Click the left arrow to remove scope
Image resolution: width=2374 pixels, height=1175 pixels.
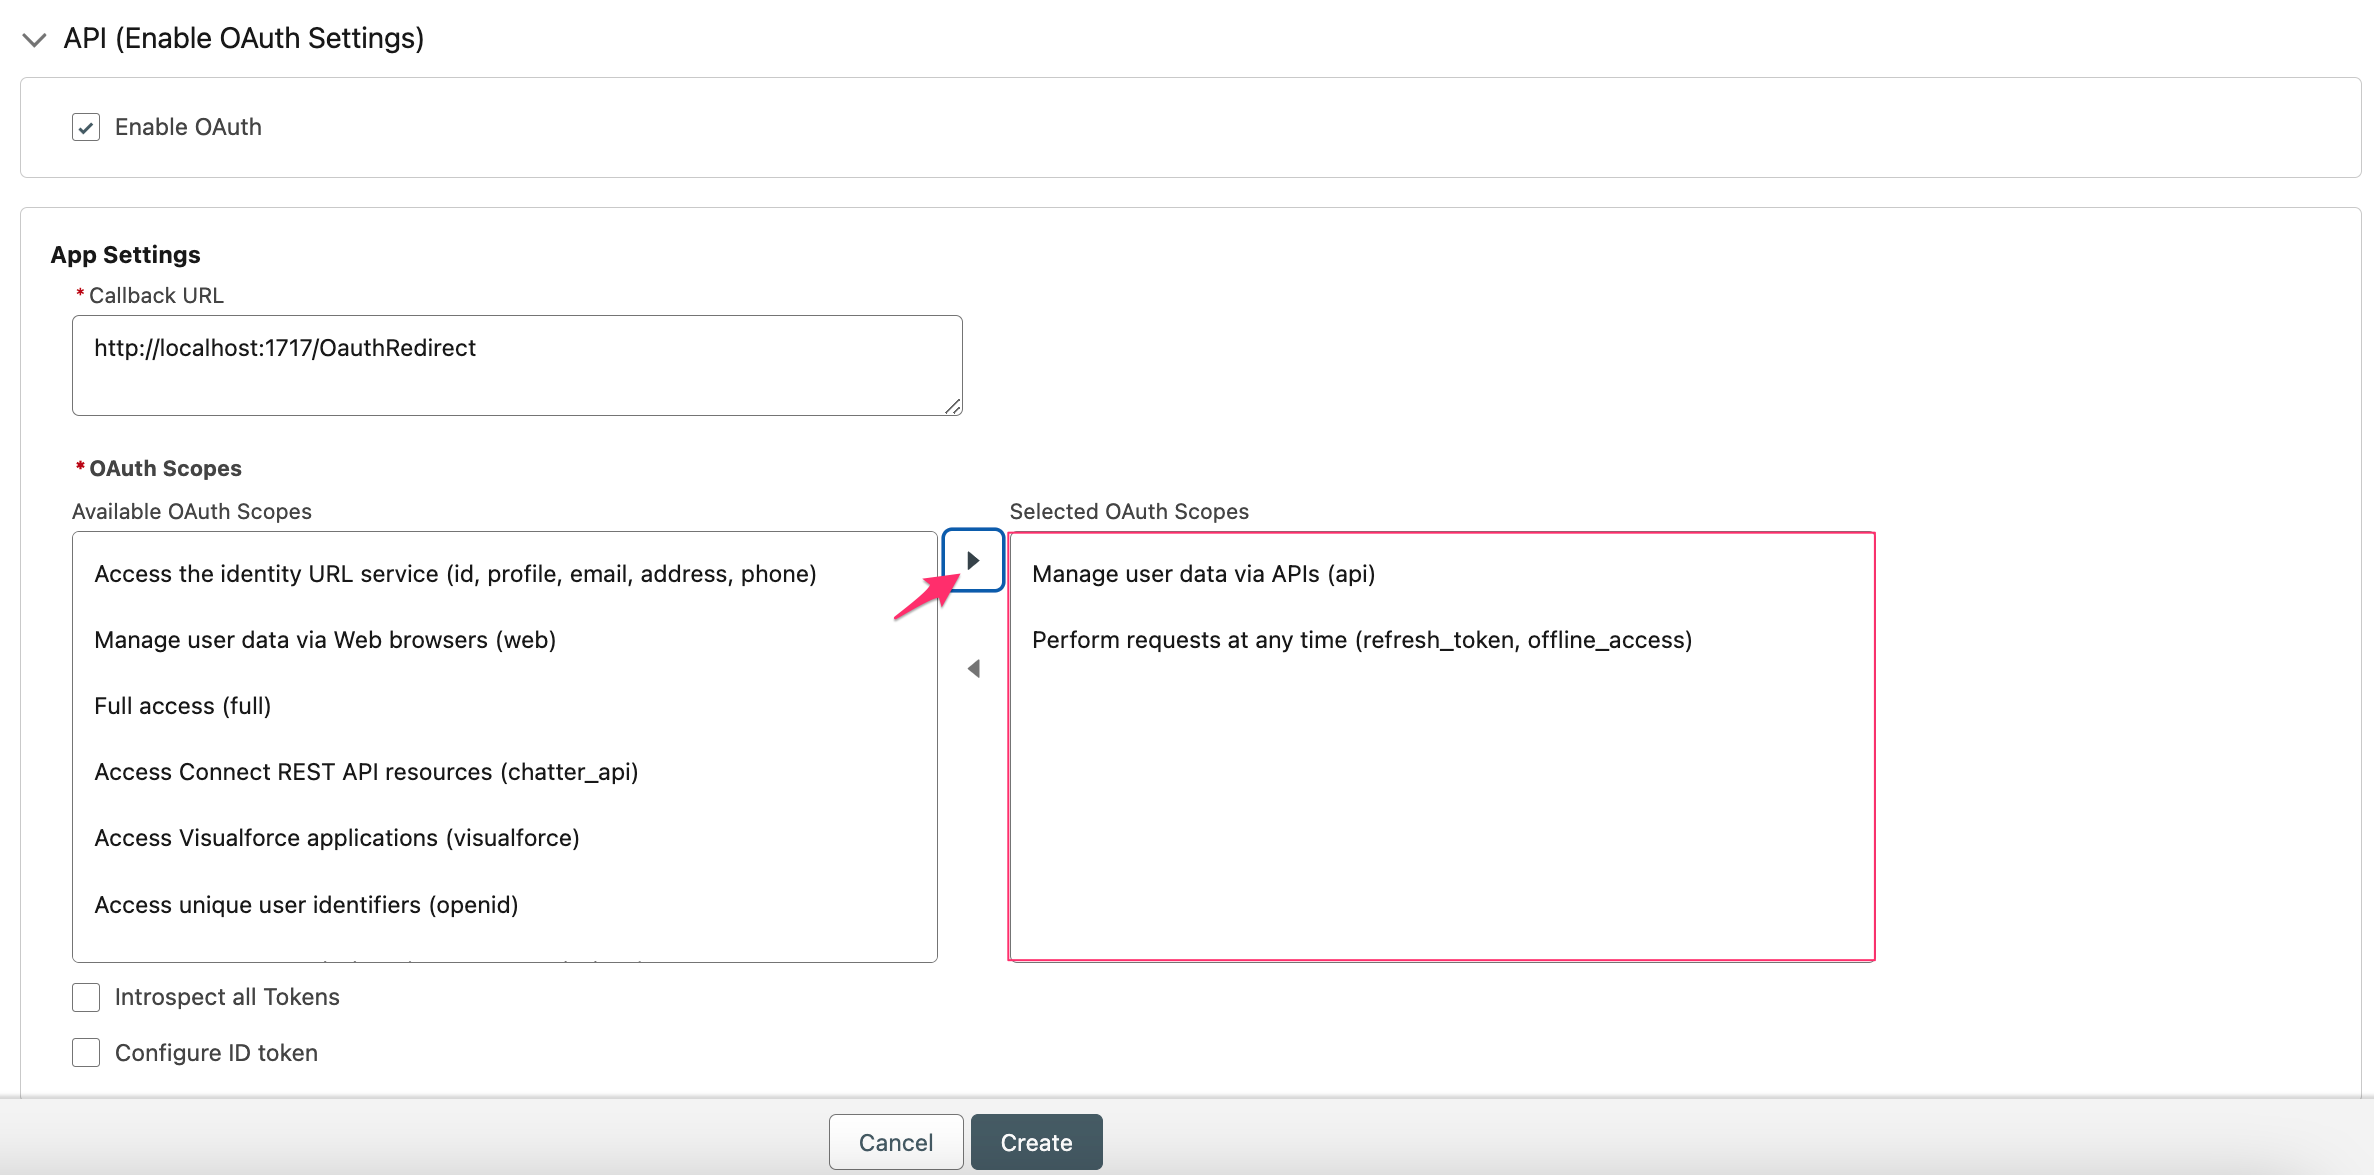[973, 668]
